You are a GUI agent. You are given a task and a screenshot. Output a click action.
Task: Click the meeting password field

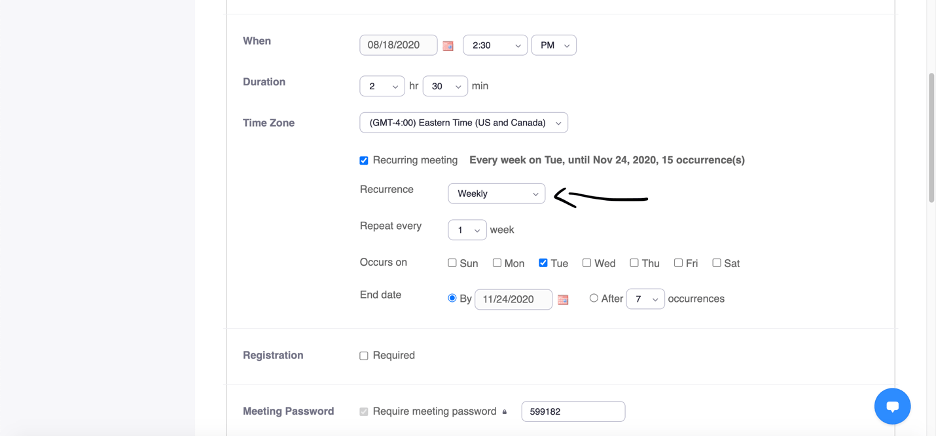tap(573, 411)
